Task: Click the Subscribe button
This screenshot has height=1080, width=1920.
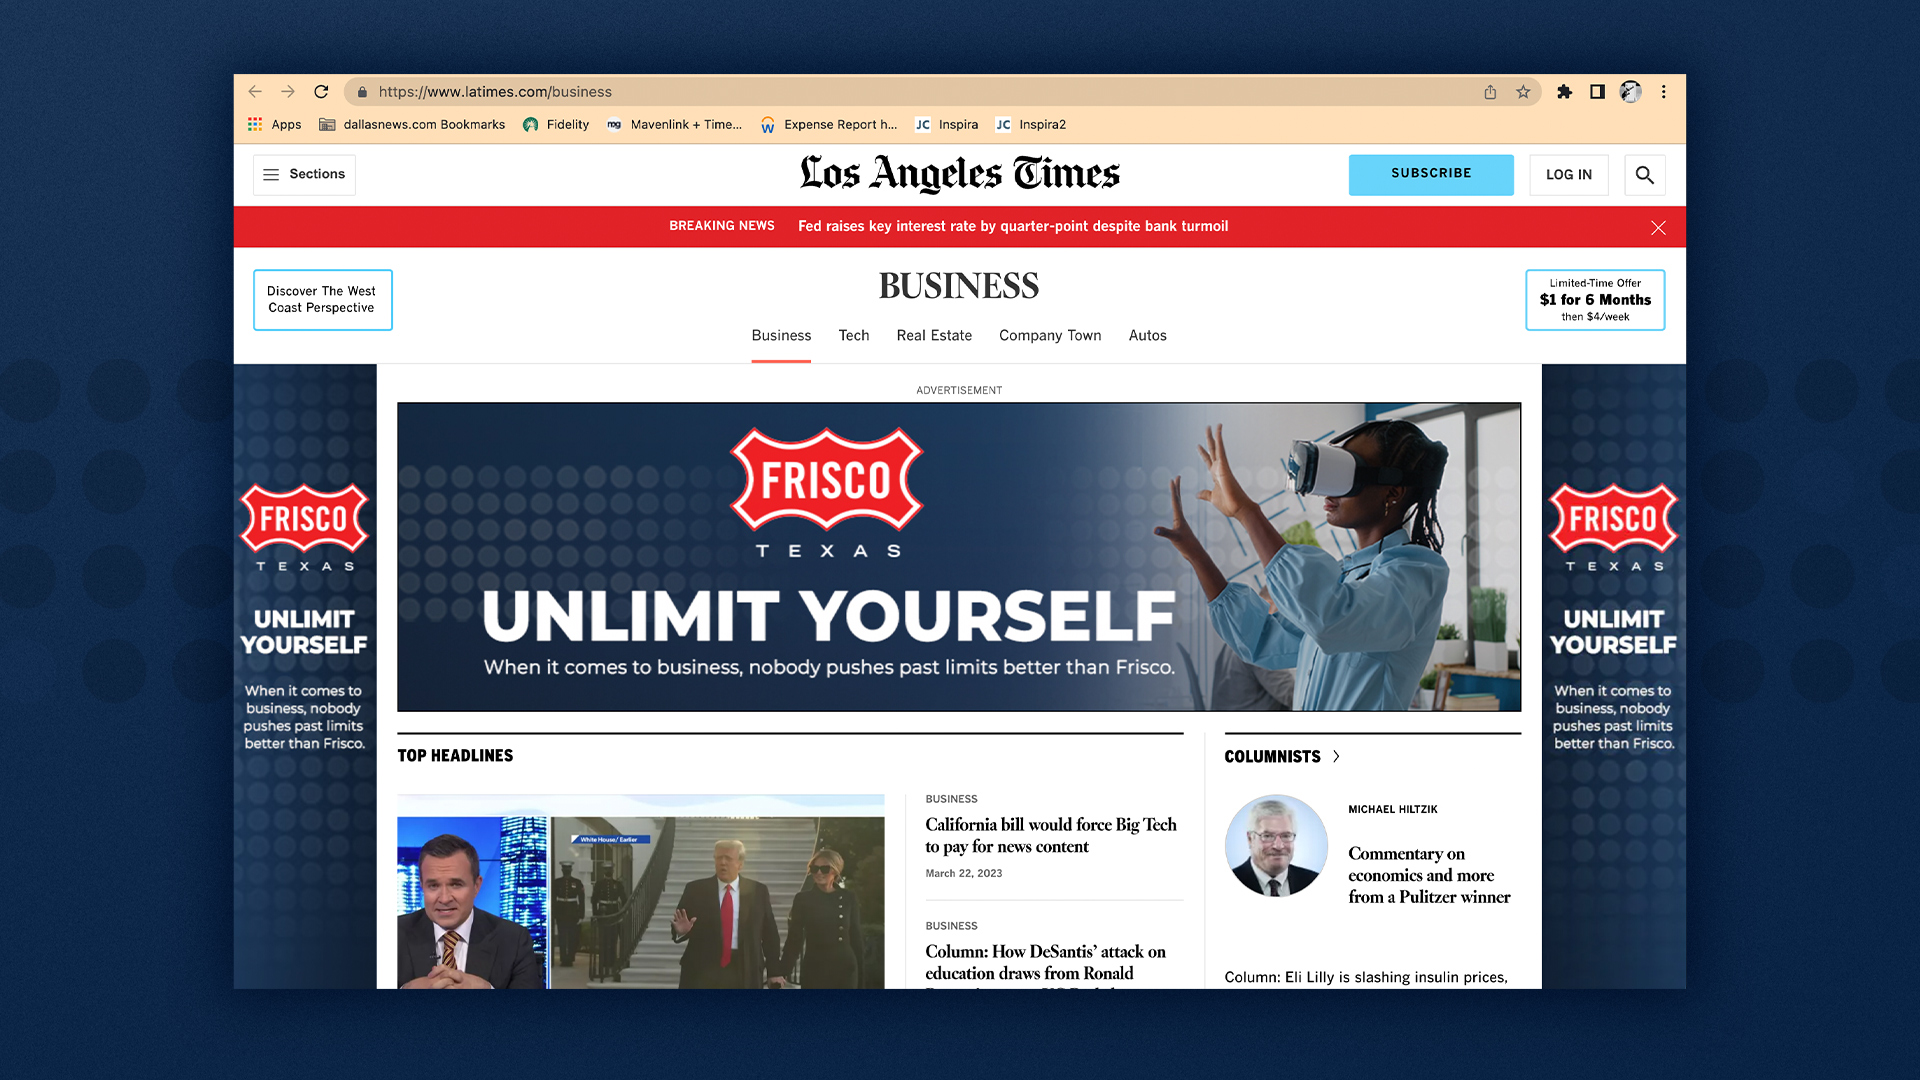Action: (1430, 174)
